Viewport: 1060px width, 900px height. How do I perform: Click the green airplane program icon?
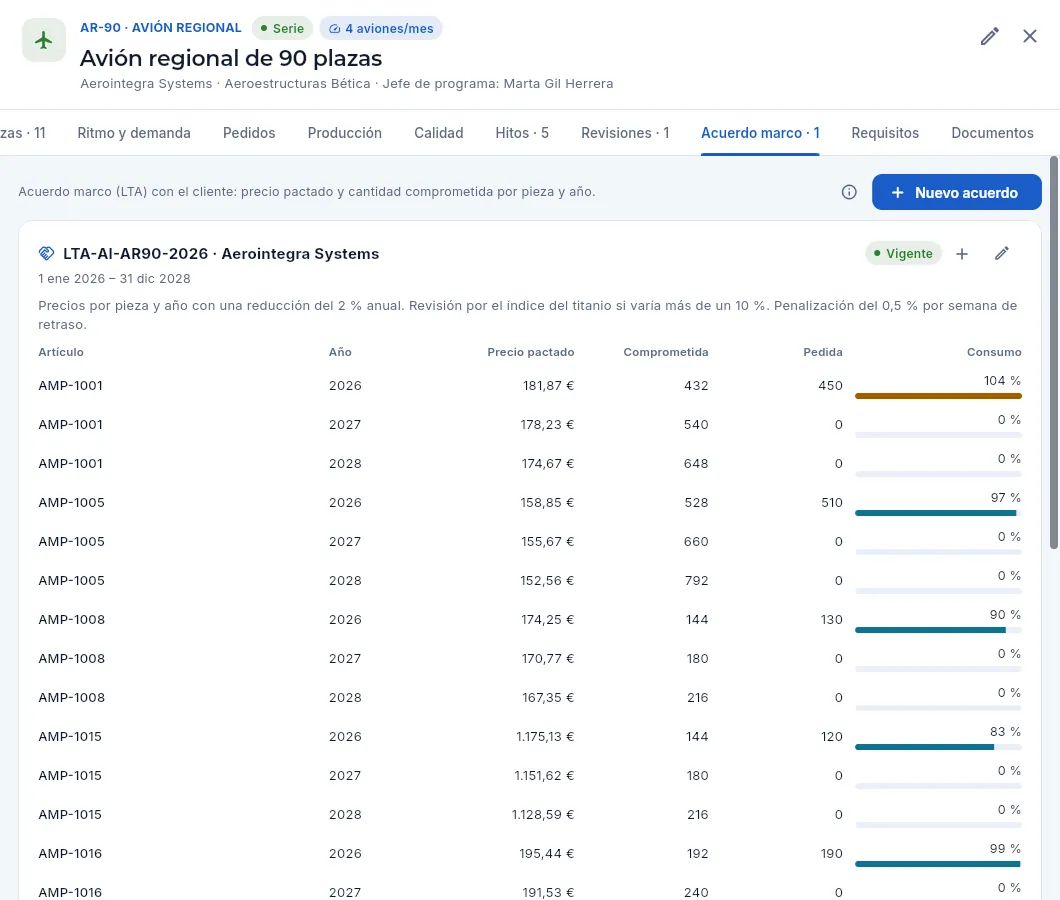pos(44,41)
